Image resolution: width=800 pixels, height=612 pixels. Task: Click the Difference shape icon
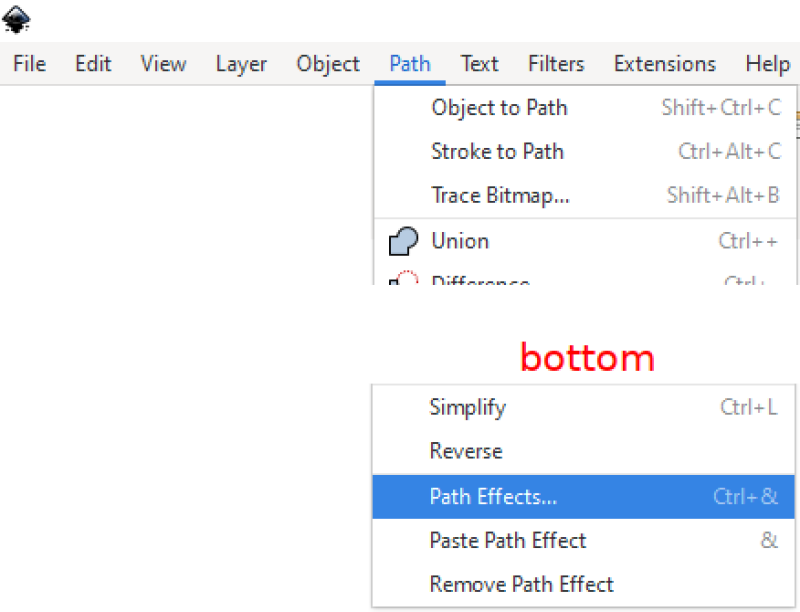point(403,278)
